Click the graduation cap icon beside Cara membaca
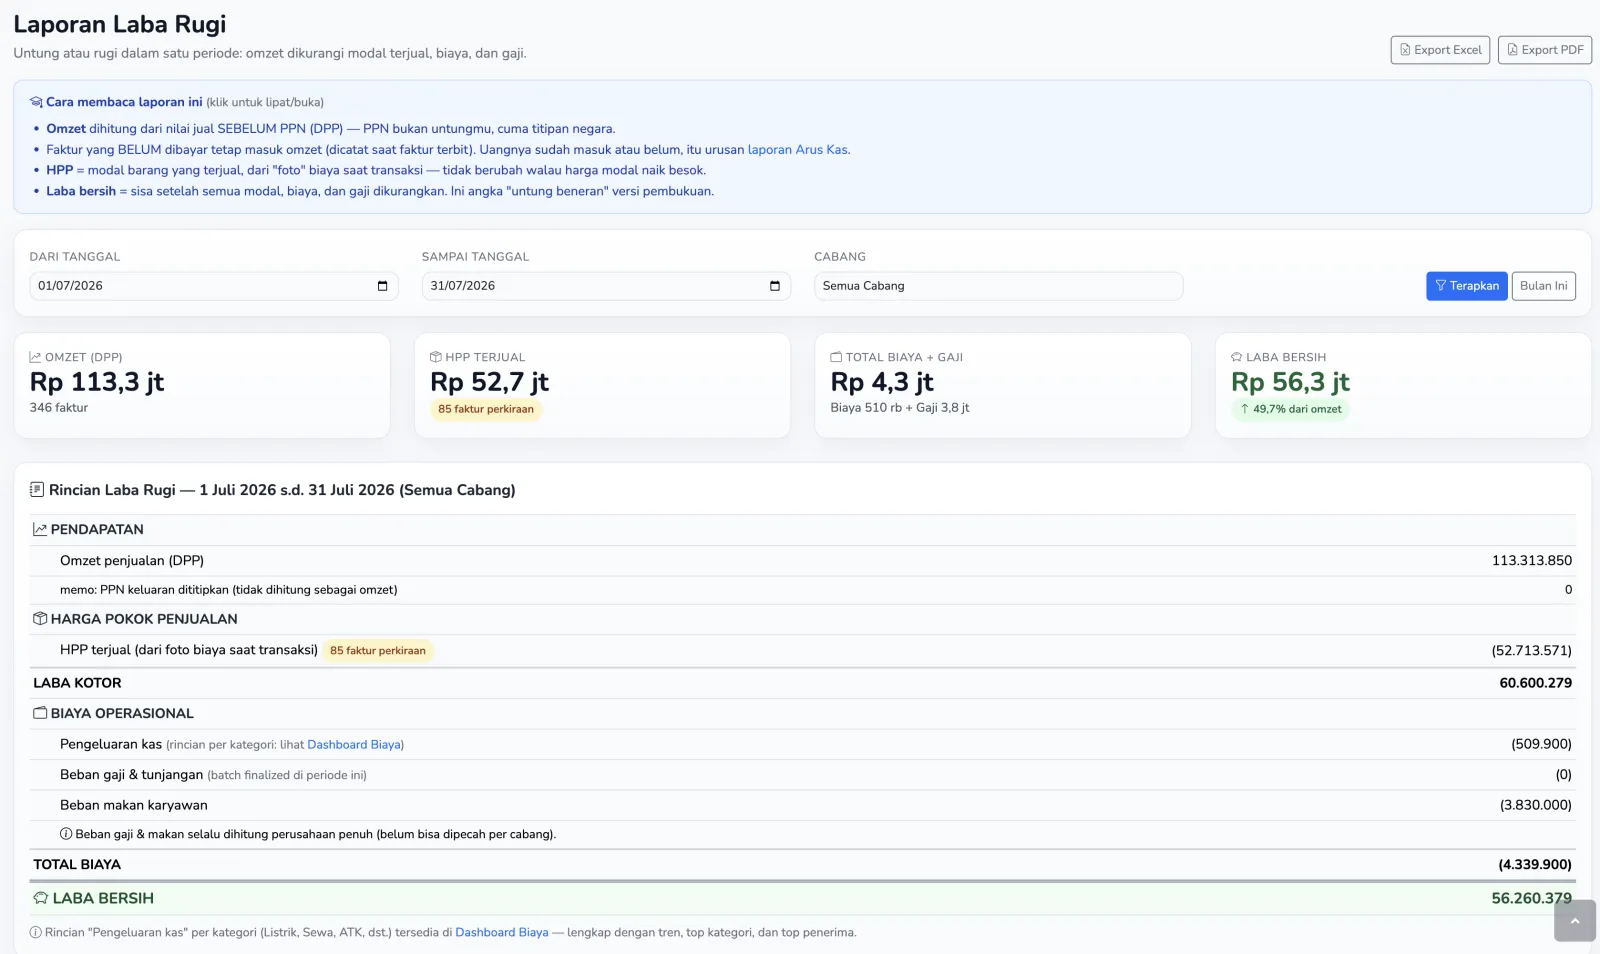The image size is (1600, 954). 36,102
